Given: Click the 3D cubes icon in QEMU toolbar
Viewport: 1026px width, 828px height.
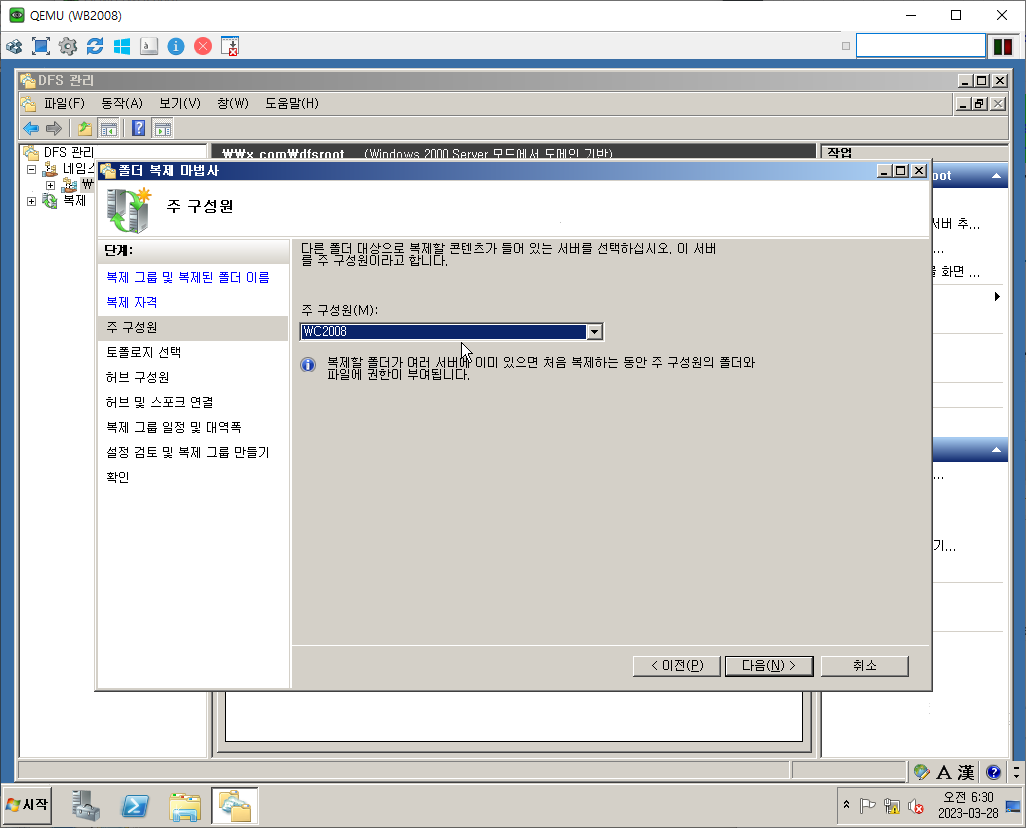Looking at the screenshot, I should point(14,46).
